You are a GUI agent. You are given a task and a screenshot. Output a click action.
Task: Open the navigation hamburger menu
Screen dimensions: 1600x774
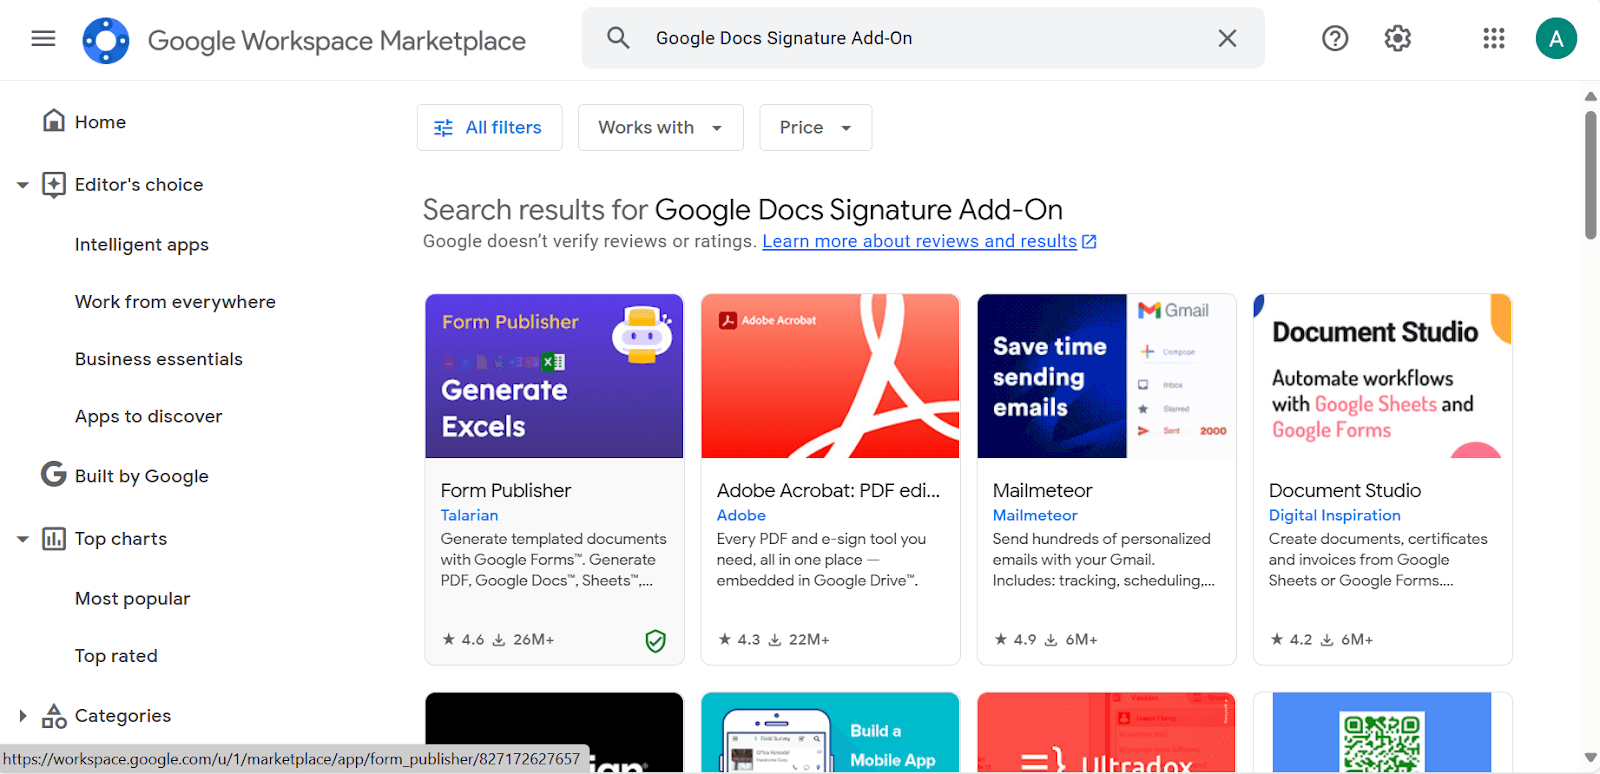[x=42, y=38]
